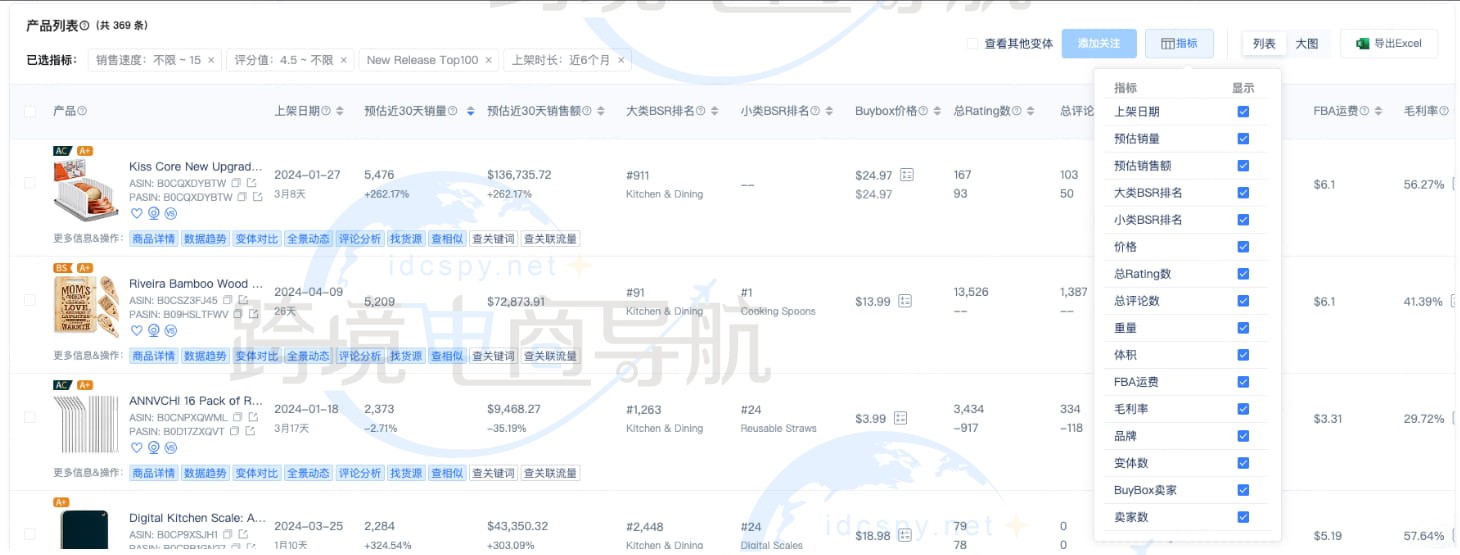Uncheck 卖家数 display checkbox
Screen dimensions: 1460x555
click(1243, 517)
